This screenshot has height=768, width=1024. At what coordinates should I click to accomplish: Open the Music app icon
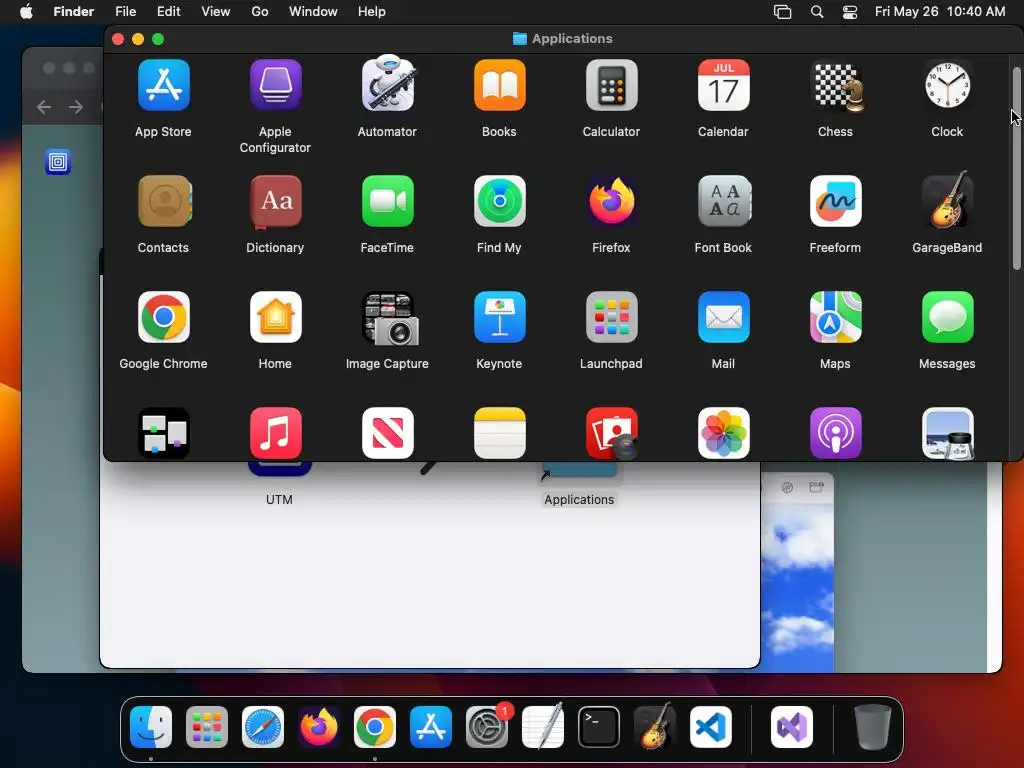[276, 433]
